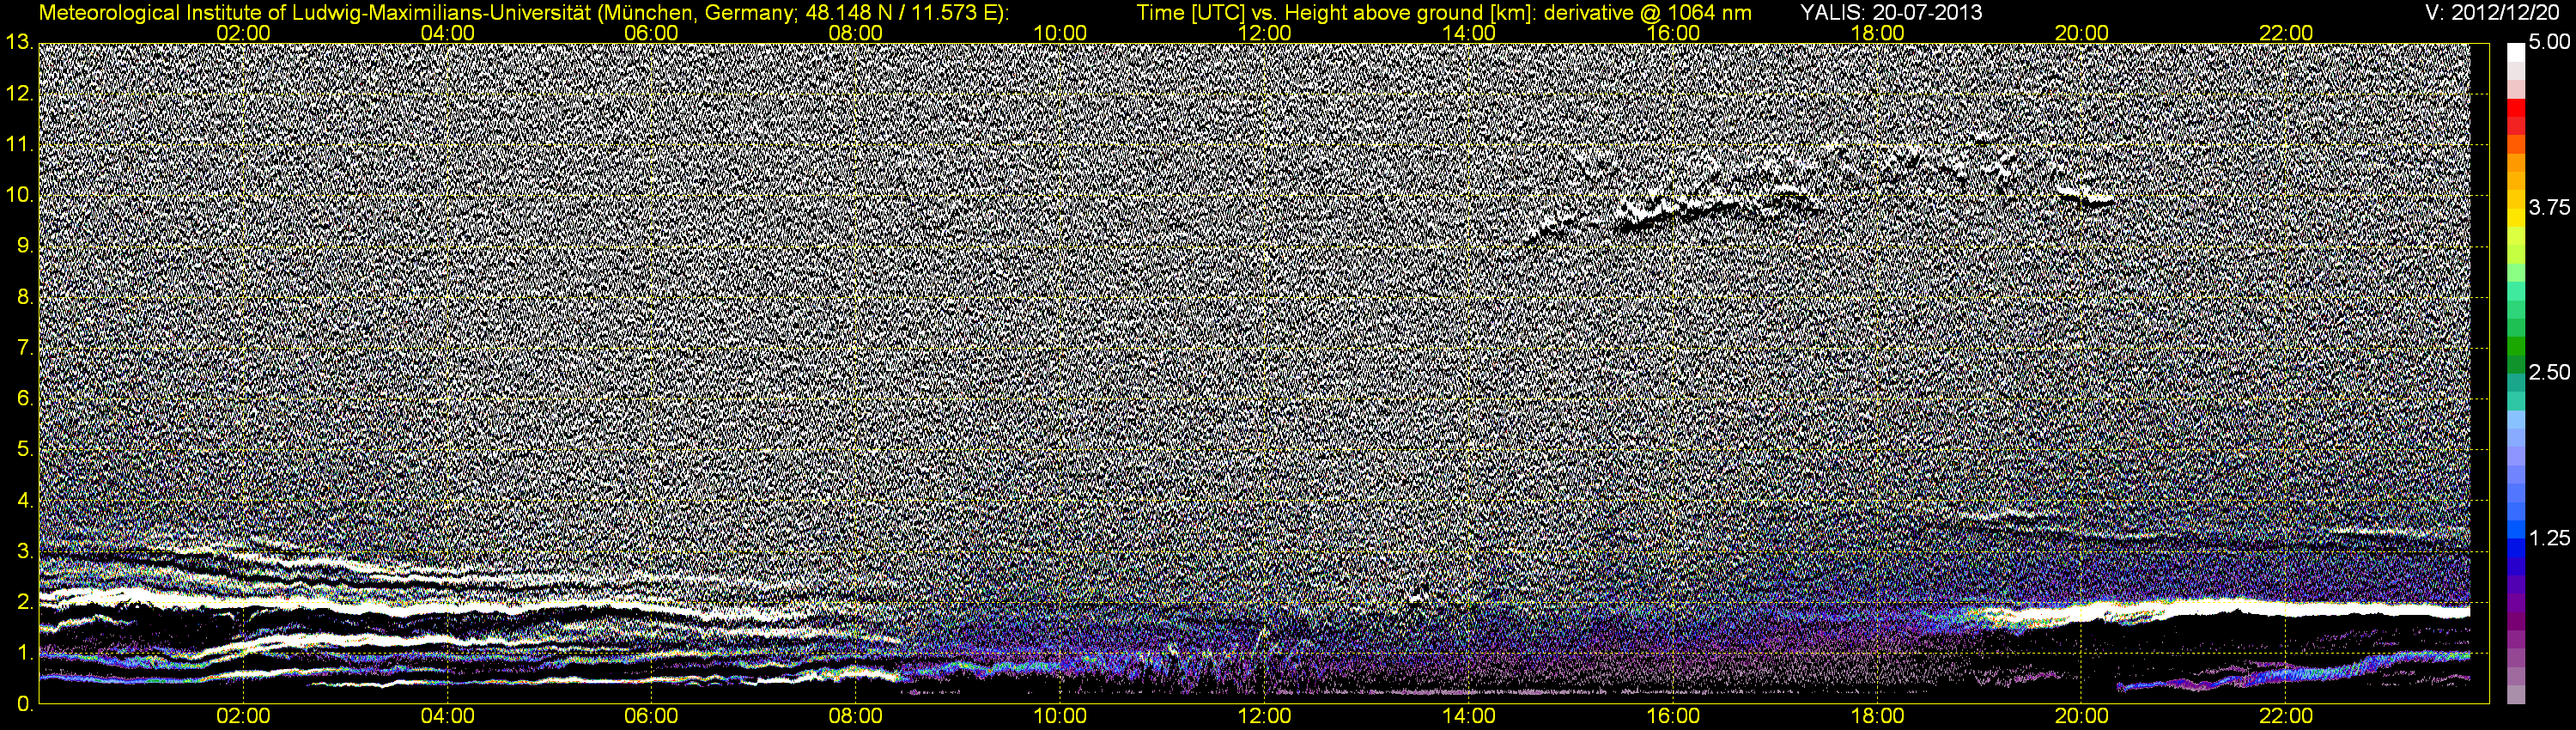Click the height label "2." on the left axis
Screen dimensions: 2576x730
point(25,602)
